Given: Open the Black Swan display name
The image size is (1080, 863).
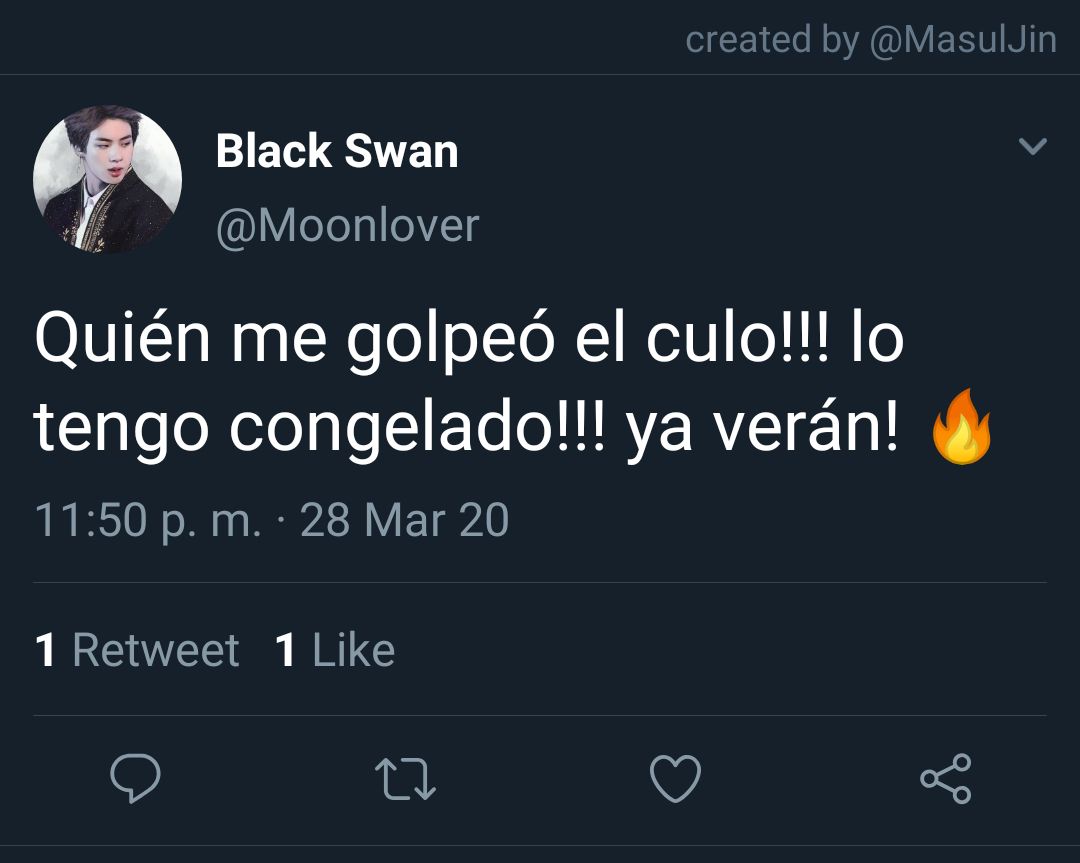Looking at the screenshot, I should (x=337, y=151).
